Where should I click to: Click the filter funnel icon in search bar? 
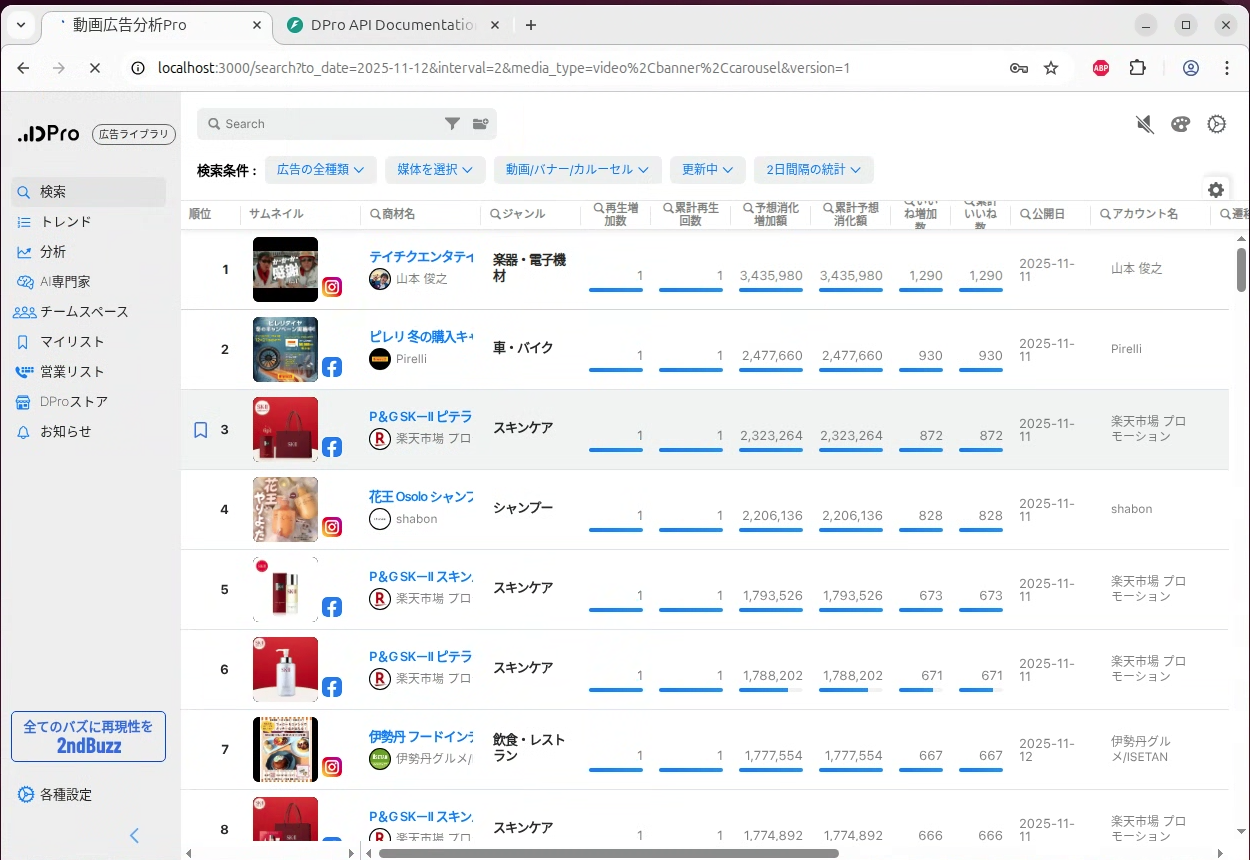point(452,124)
